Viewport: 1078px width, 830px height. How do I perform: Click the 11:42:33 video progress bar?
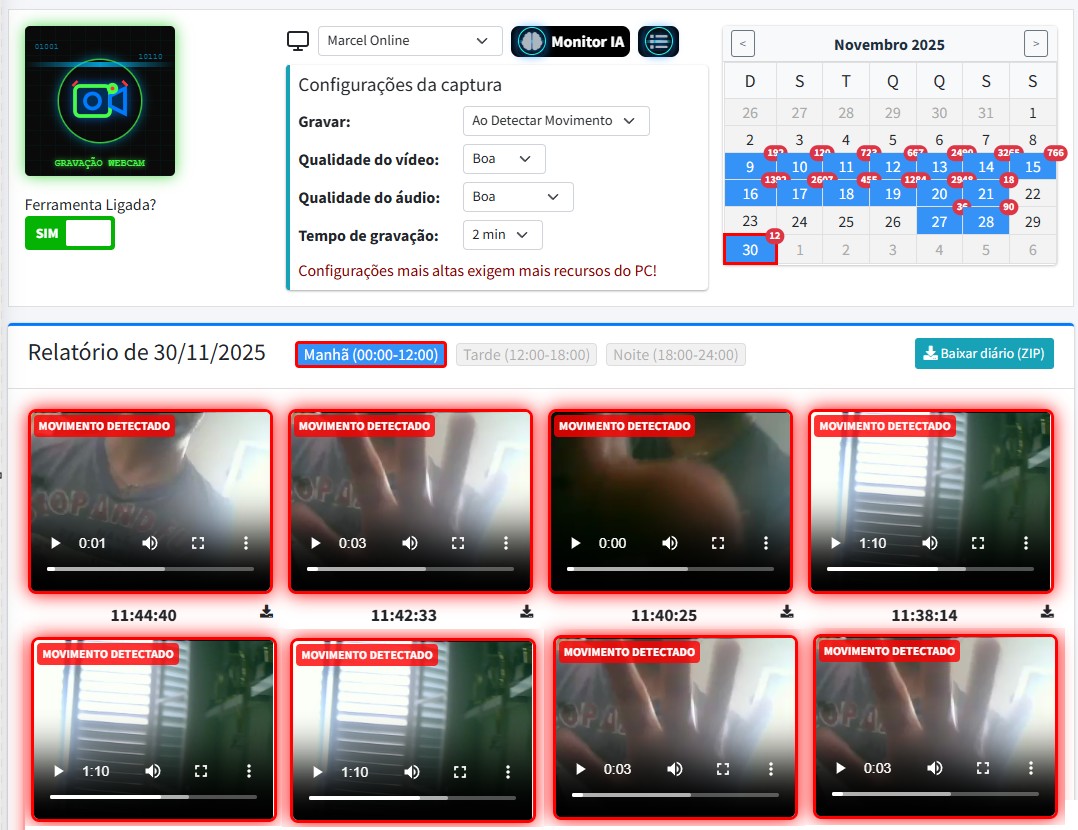click(408, 568)
